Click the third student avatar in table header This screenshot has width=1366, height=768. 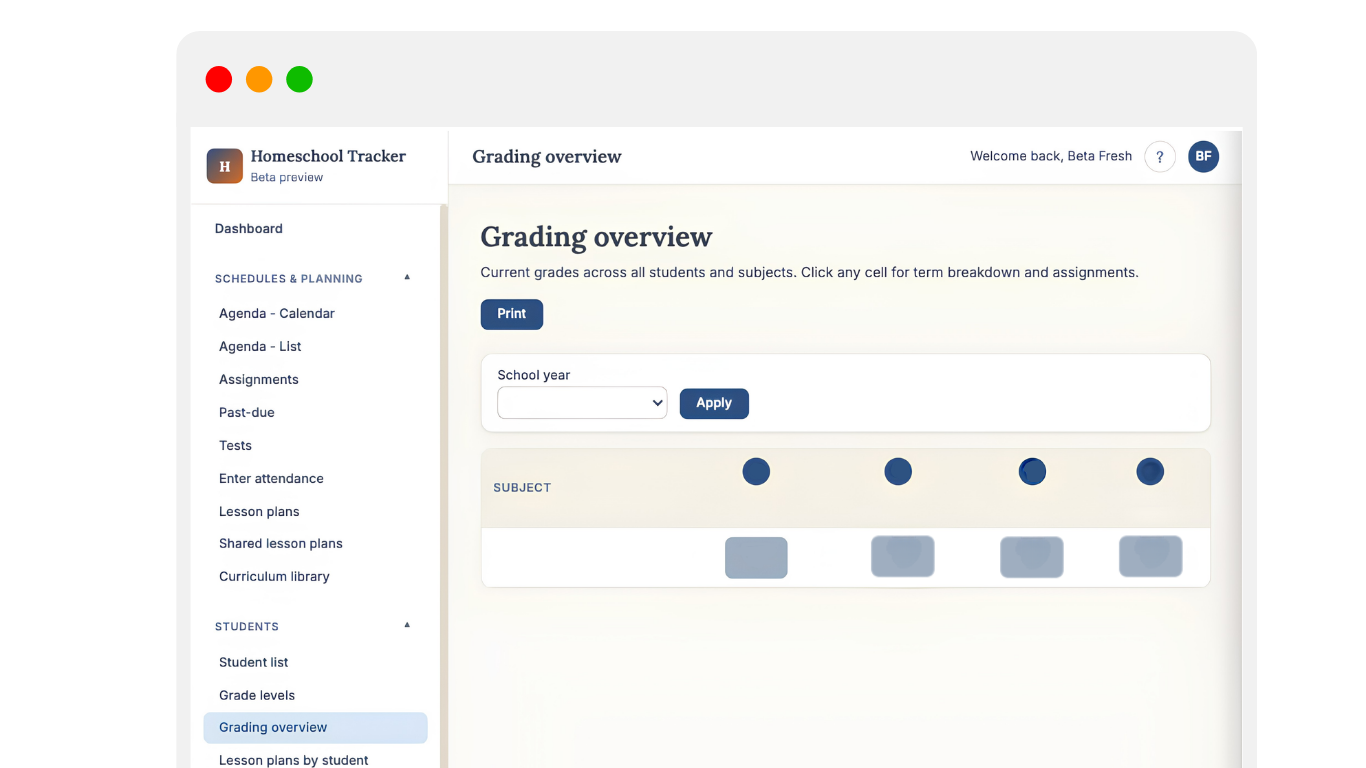[1032, 472]
